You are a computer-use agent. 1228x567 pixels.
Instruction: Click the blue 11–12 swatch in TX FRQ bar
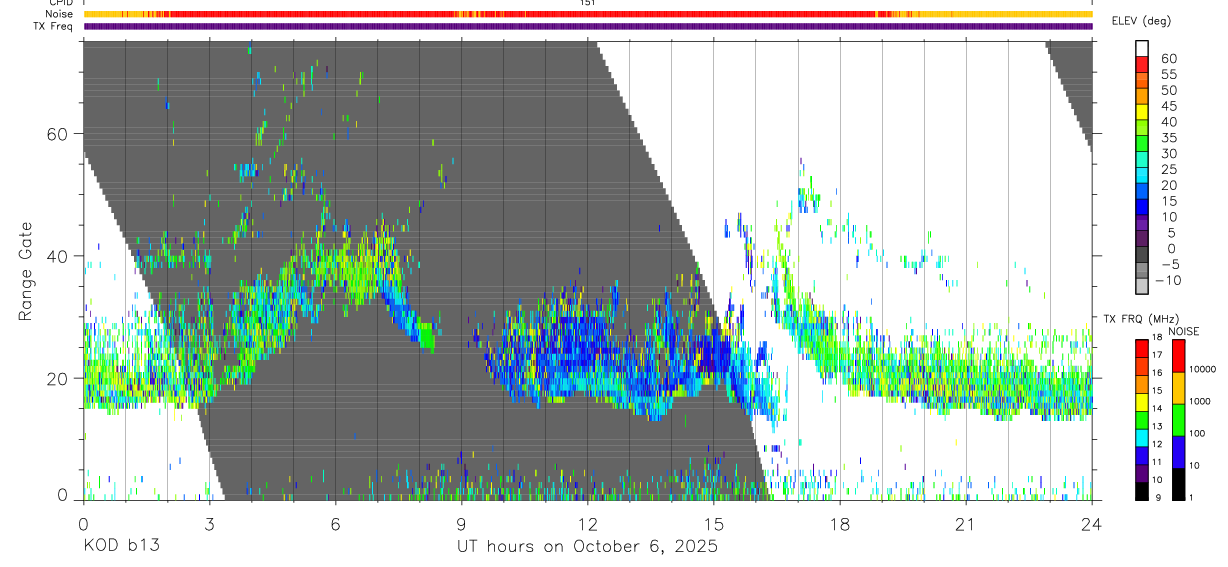click(1142, 455)
